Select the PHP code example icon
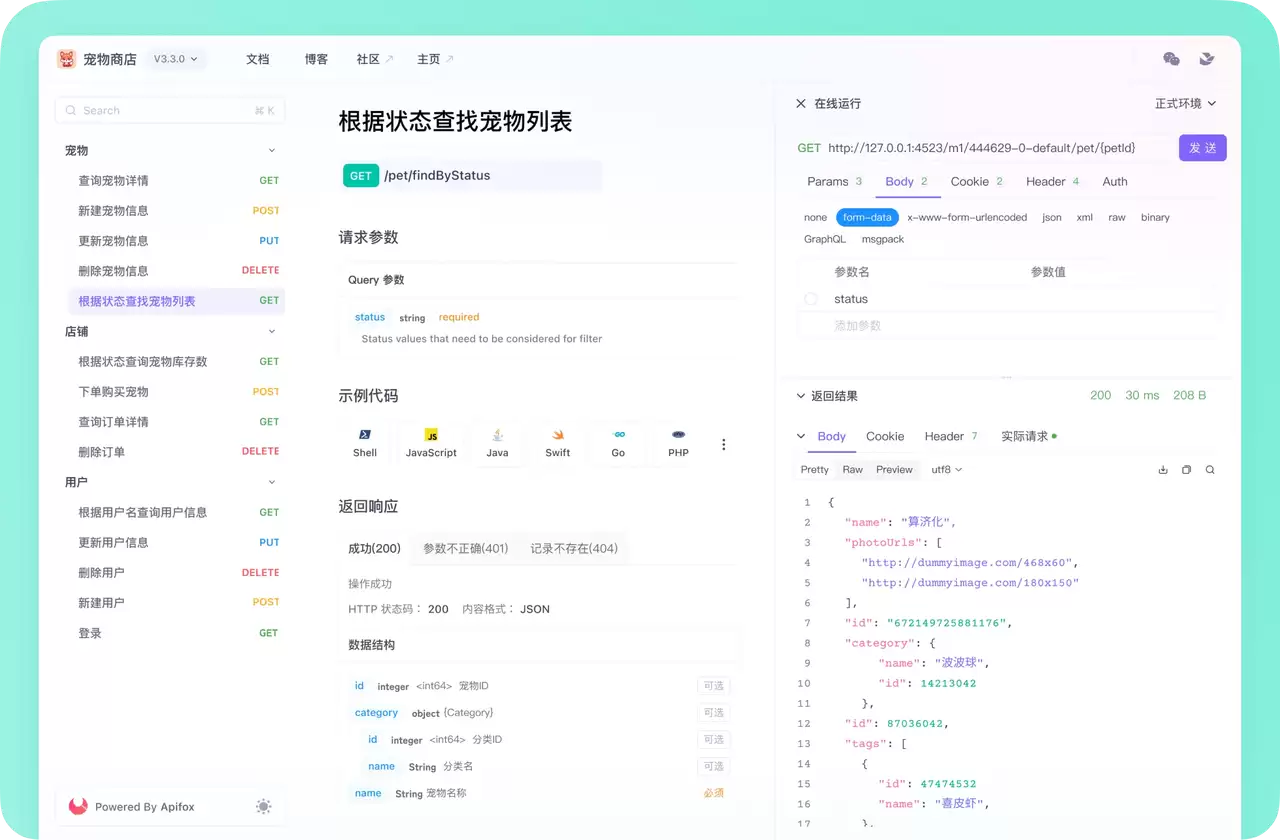The height and width of the screenshot is (840, 1280). 678,435
